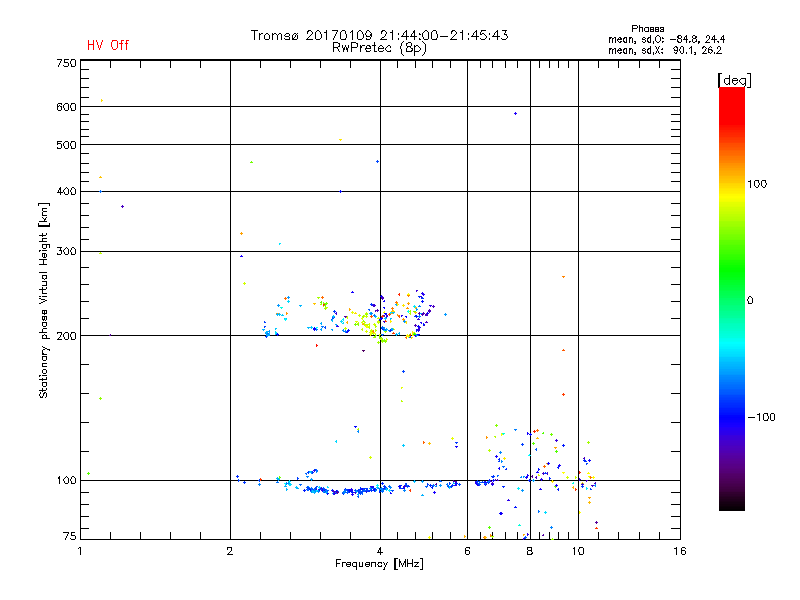Click the y-axis tick label '400'
Image resolution: width=800 pixels, height=600 pixels.
(66, 191)
